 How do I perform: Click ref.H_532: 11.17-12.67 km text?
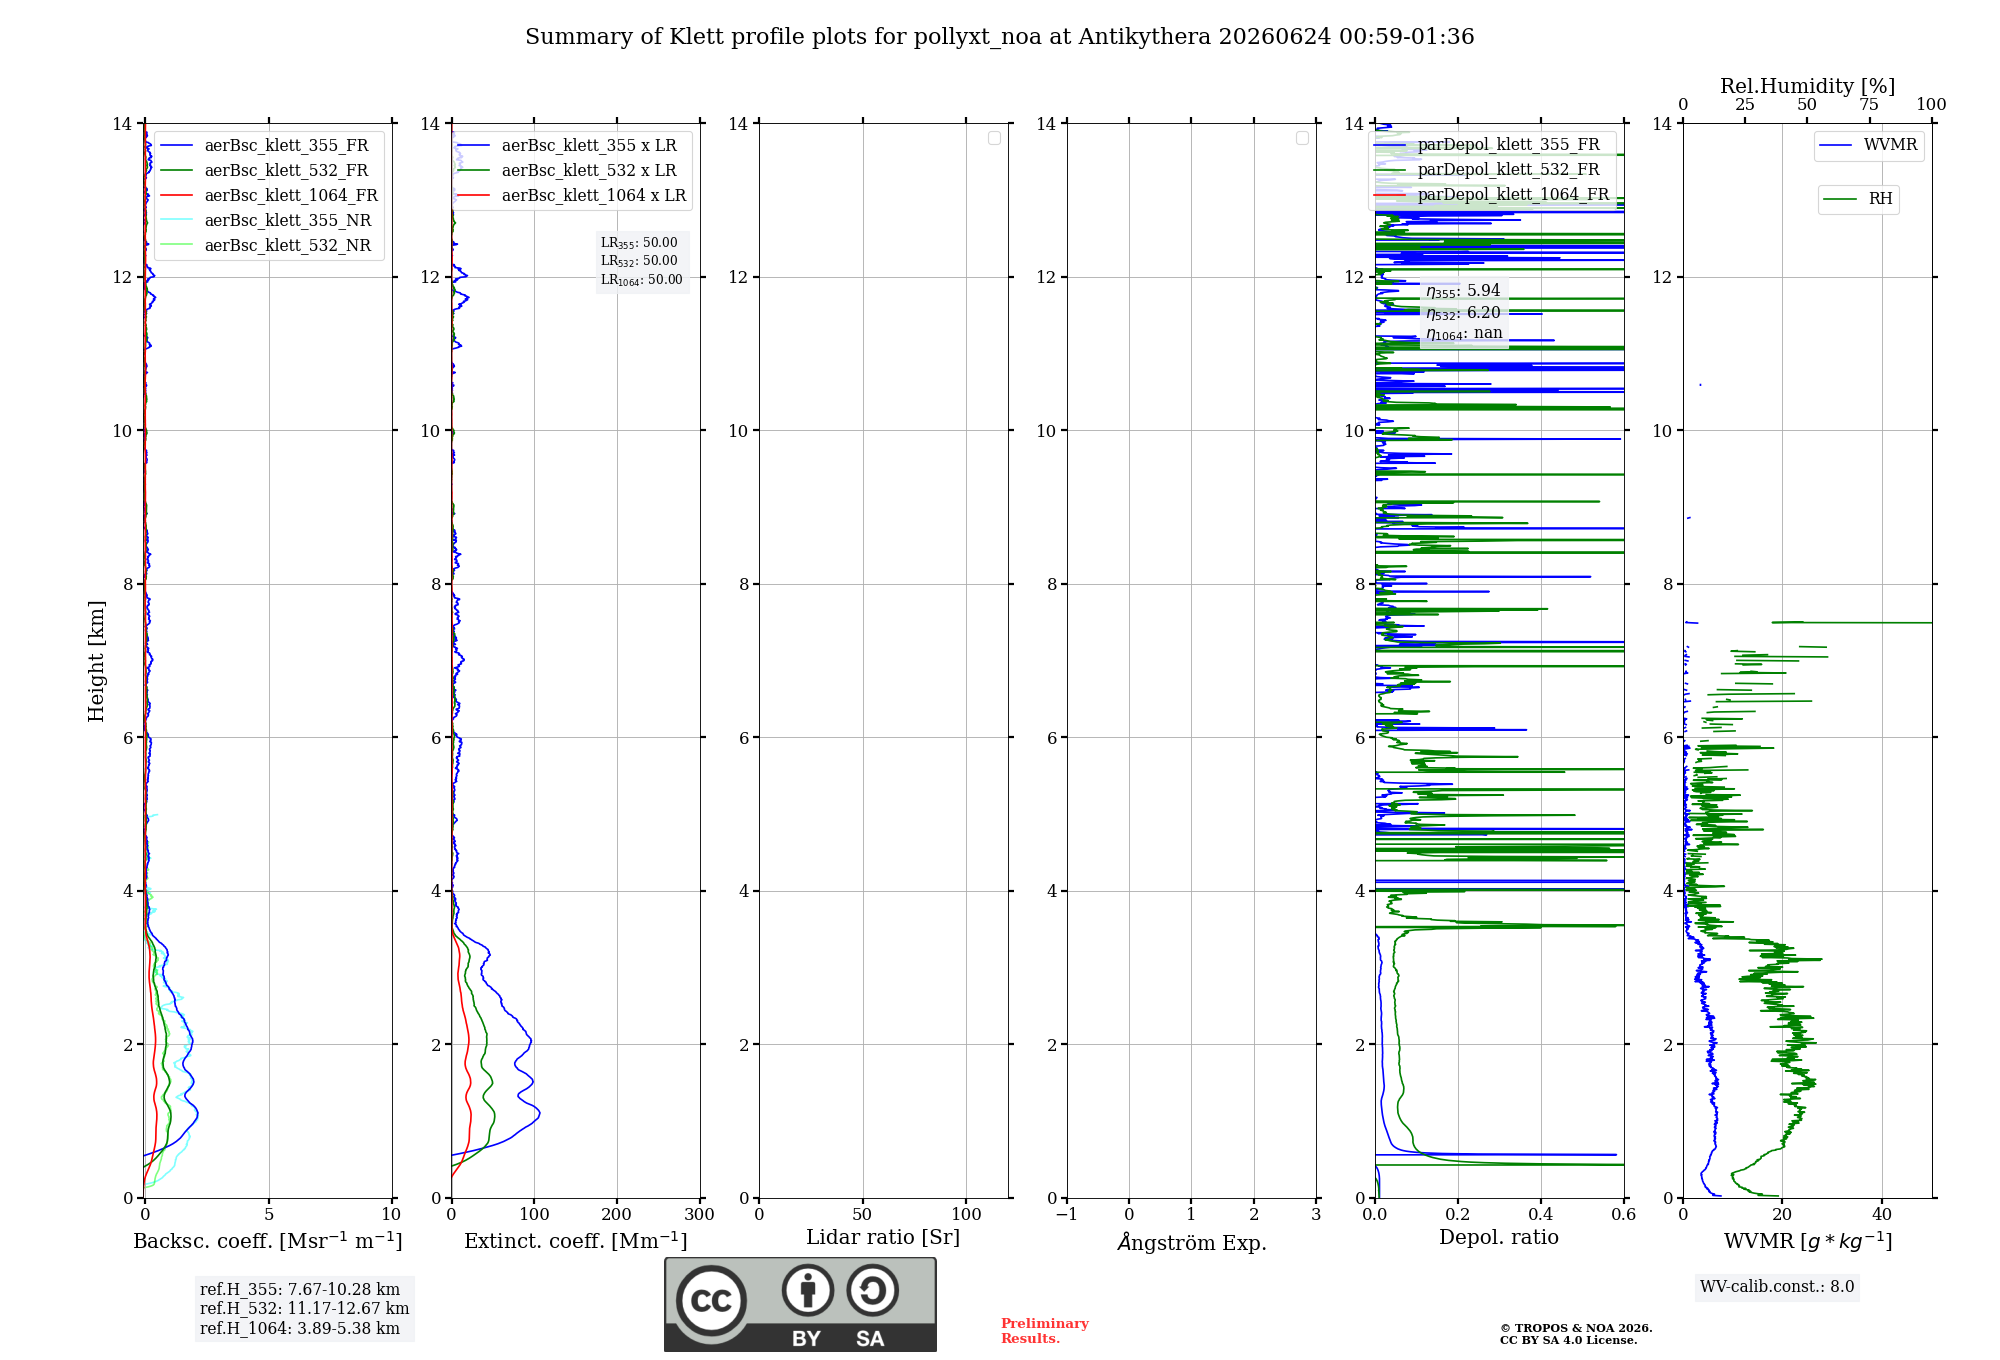(x=304, y=1309)
